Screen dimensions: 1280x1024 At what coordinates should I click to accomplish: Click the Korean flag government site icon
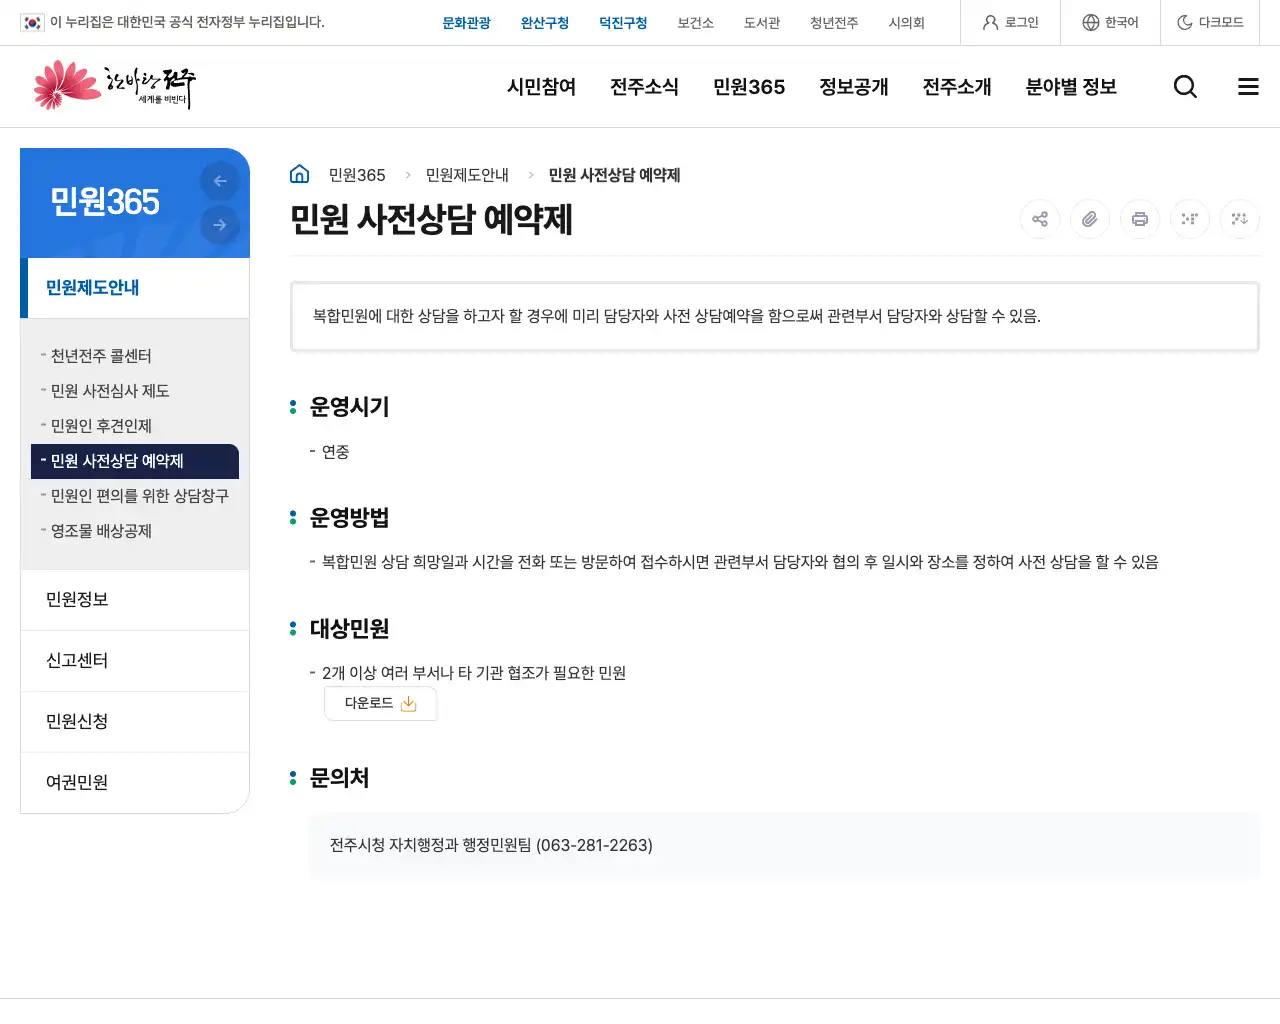32,22
